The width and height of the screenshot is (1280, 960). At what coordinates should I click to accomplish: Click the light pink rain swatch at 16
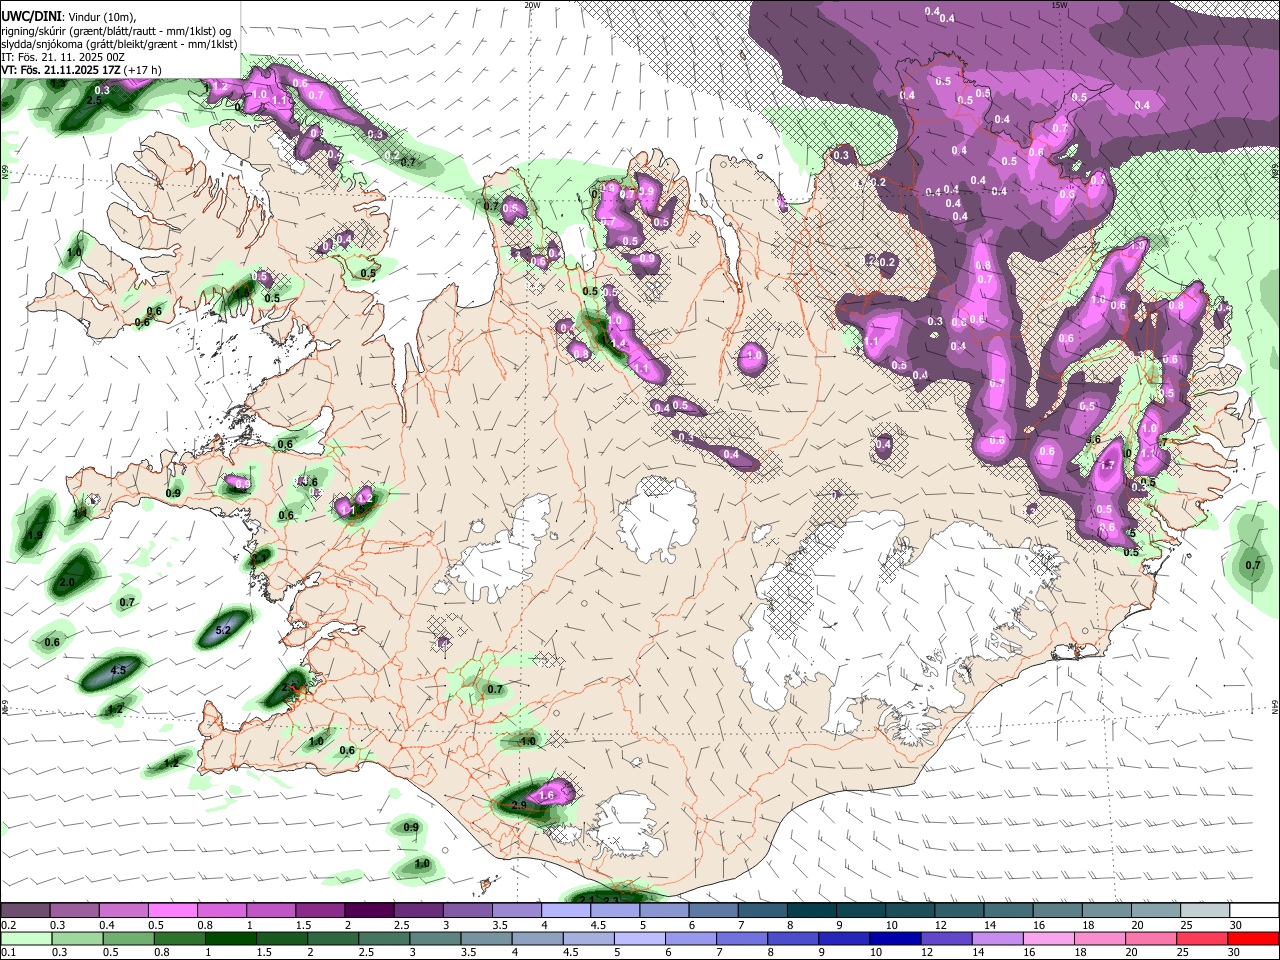pyautogui.click(x=1050, y=938)
